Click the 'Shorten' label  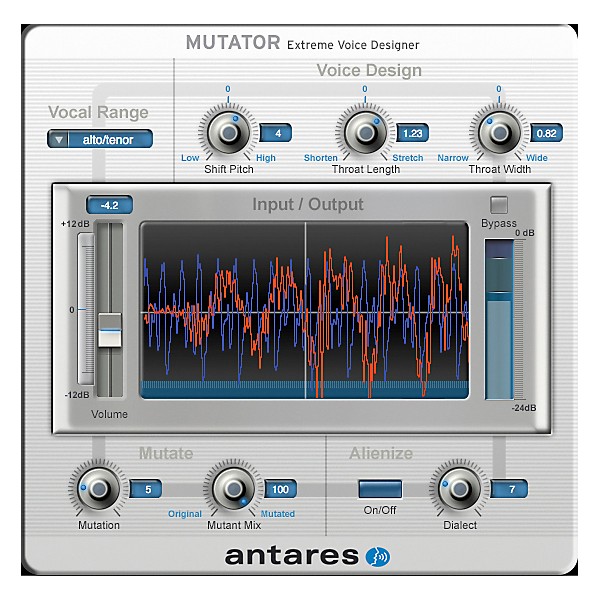click(321, 158)
